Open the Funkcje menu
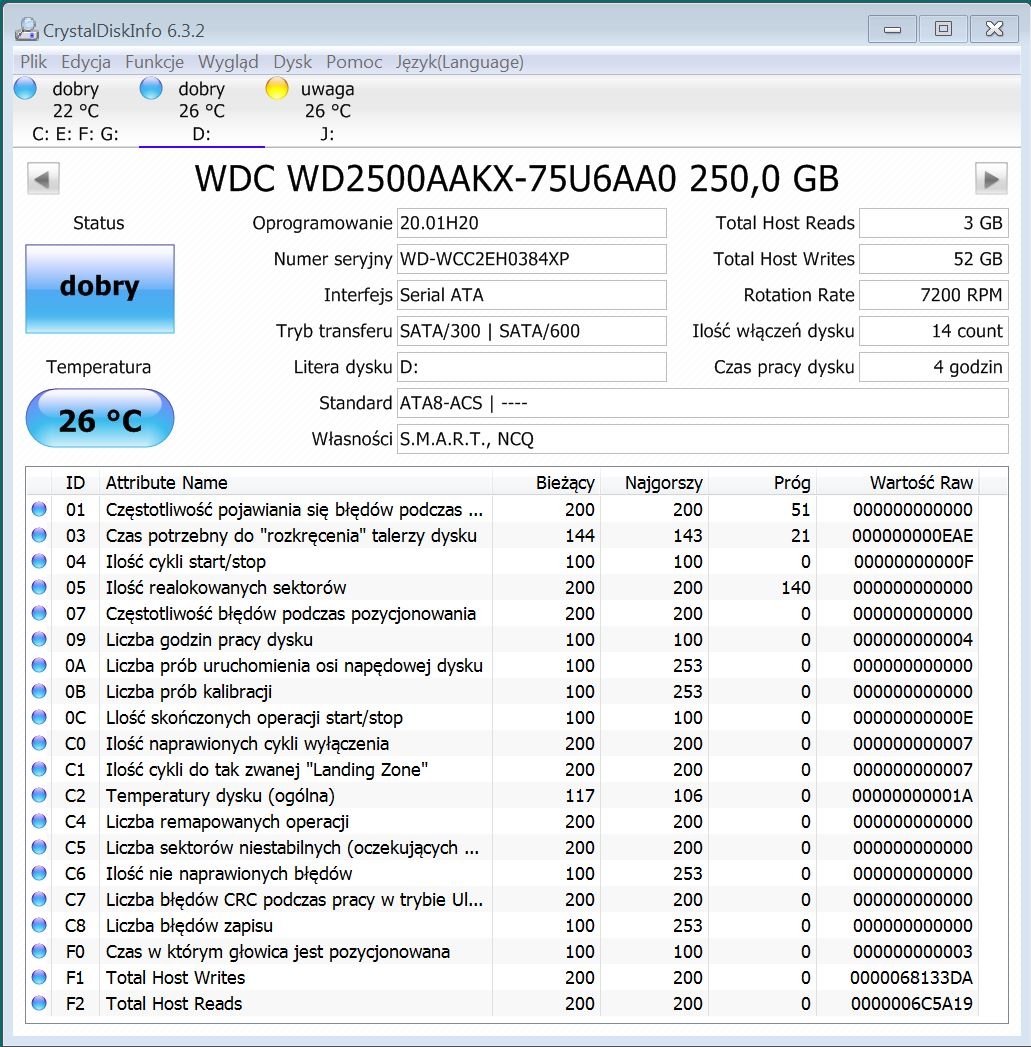This screenshot has width=1031, height=1047. (x=154, y=62)
